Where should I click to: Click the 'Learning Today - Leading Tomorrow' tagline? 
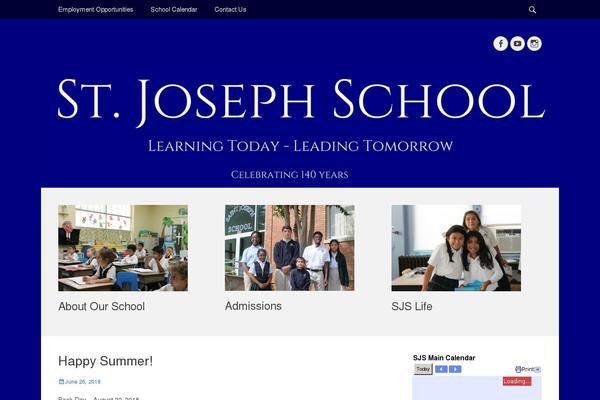click(300, 146)
